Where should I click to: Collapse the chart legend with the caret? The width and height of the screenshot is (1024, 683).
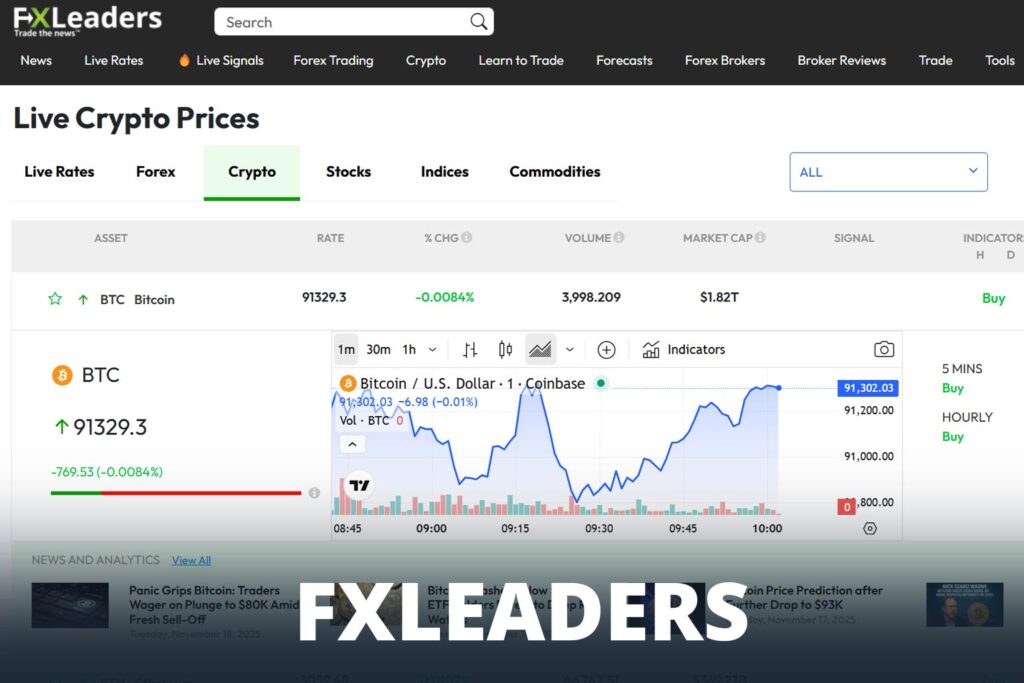point(352,443)
